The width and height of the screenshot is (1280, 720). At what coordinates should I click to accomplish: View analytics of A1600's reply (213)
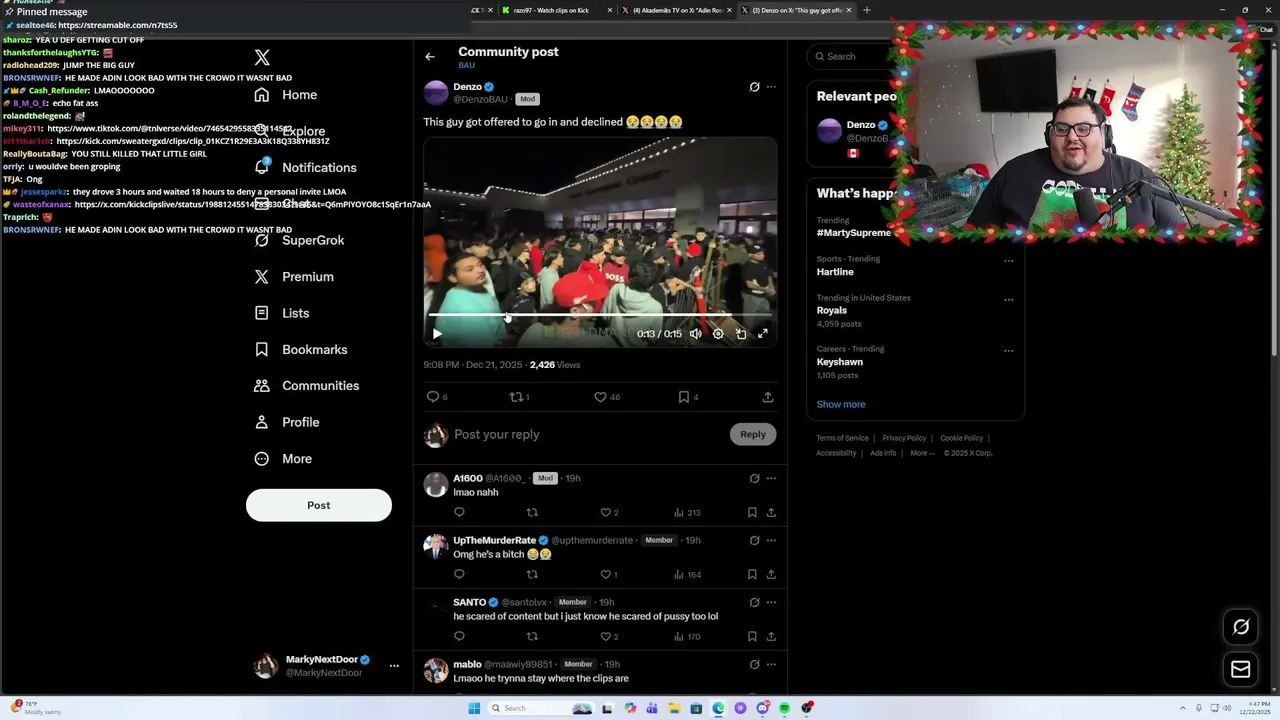687,513
